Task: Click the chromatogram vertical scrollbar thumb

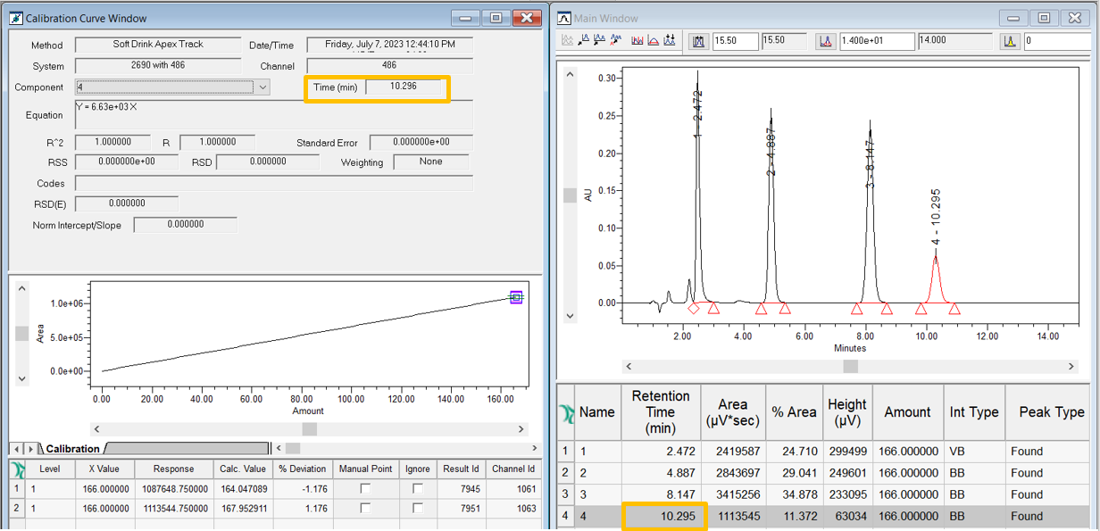Action: tap(570, 195)
